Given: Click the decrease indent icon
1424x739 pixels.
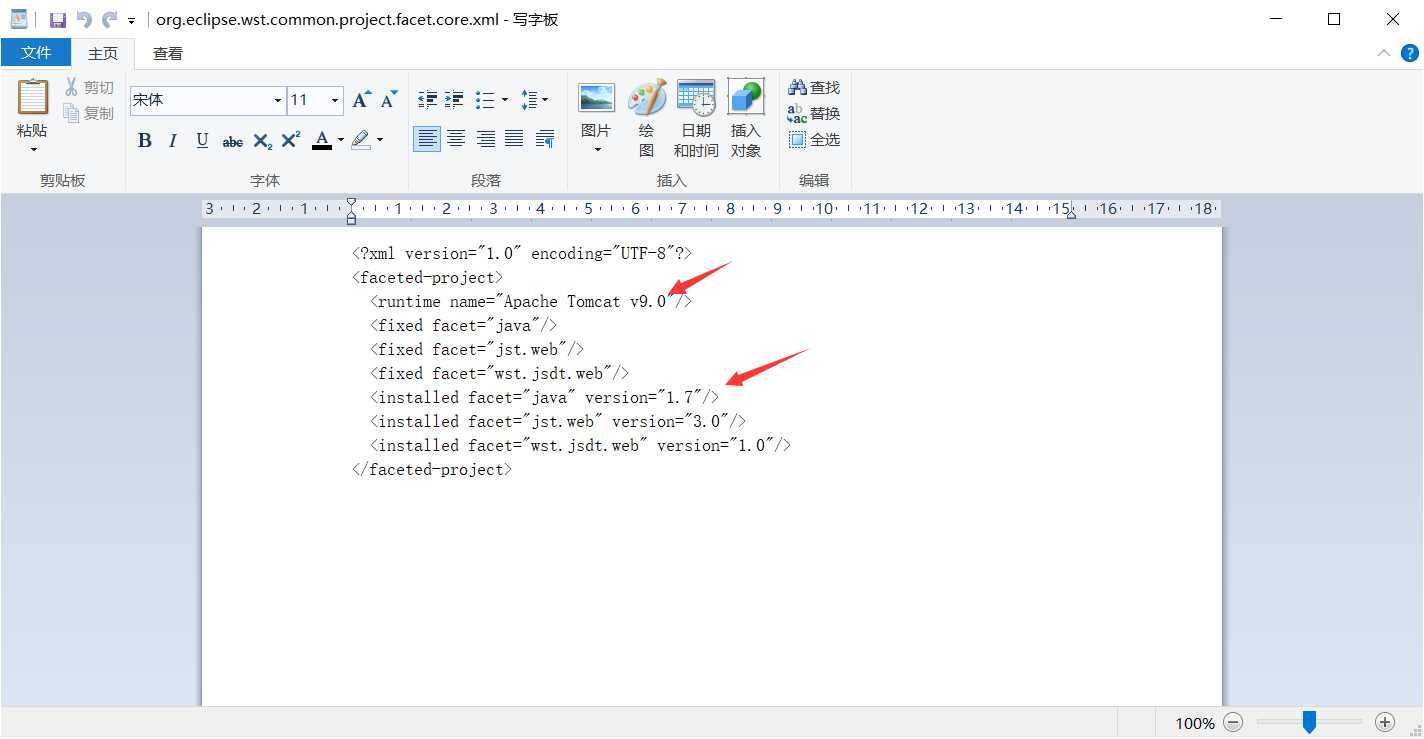Looking at the screenshot, I should click(427, 99).
